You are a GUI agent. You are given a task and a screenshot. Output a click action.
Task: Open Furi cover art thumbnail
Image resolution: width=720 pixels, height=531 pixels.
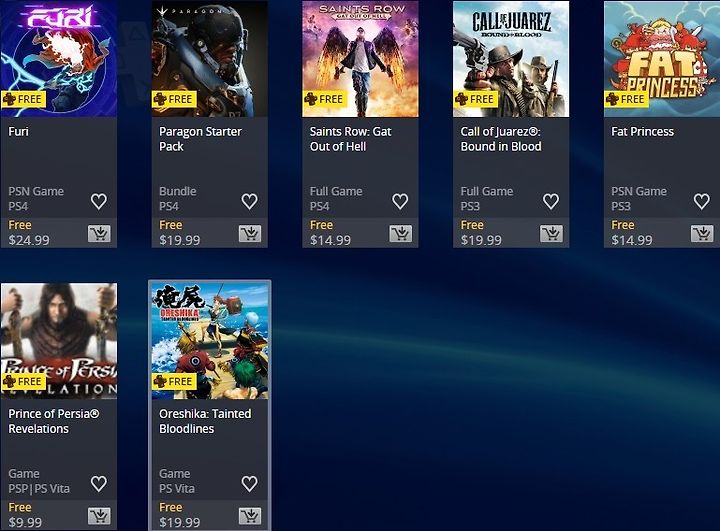click(x=59, y=59)
